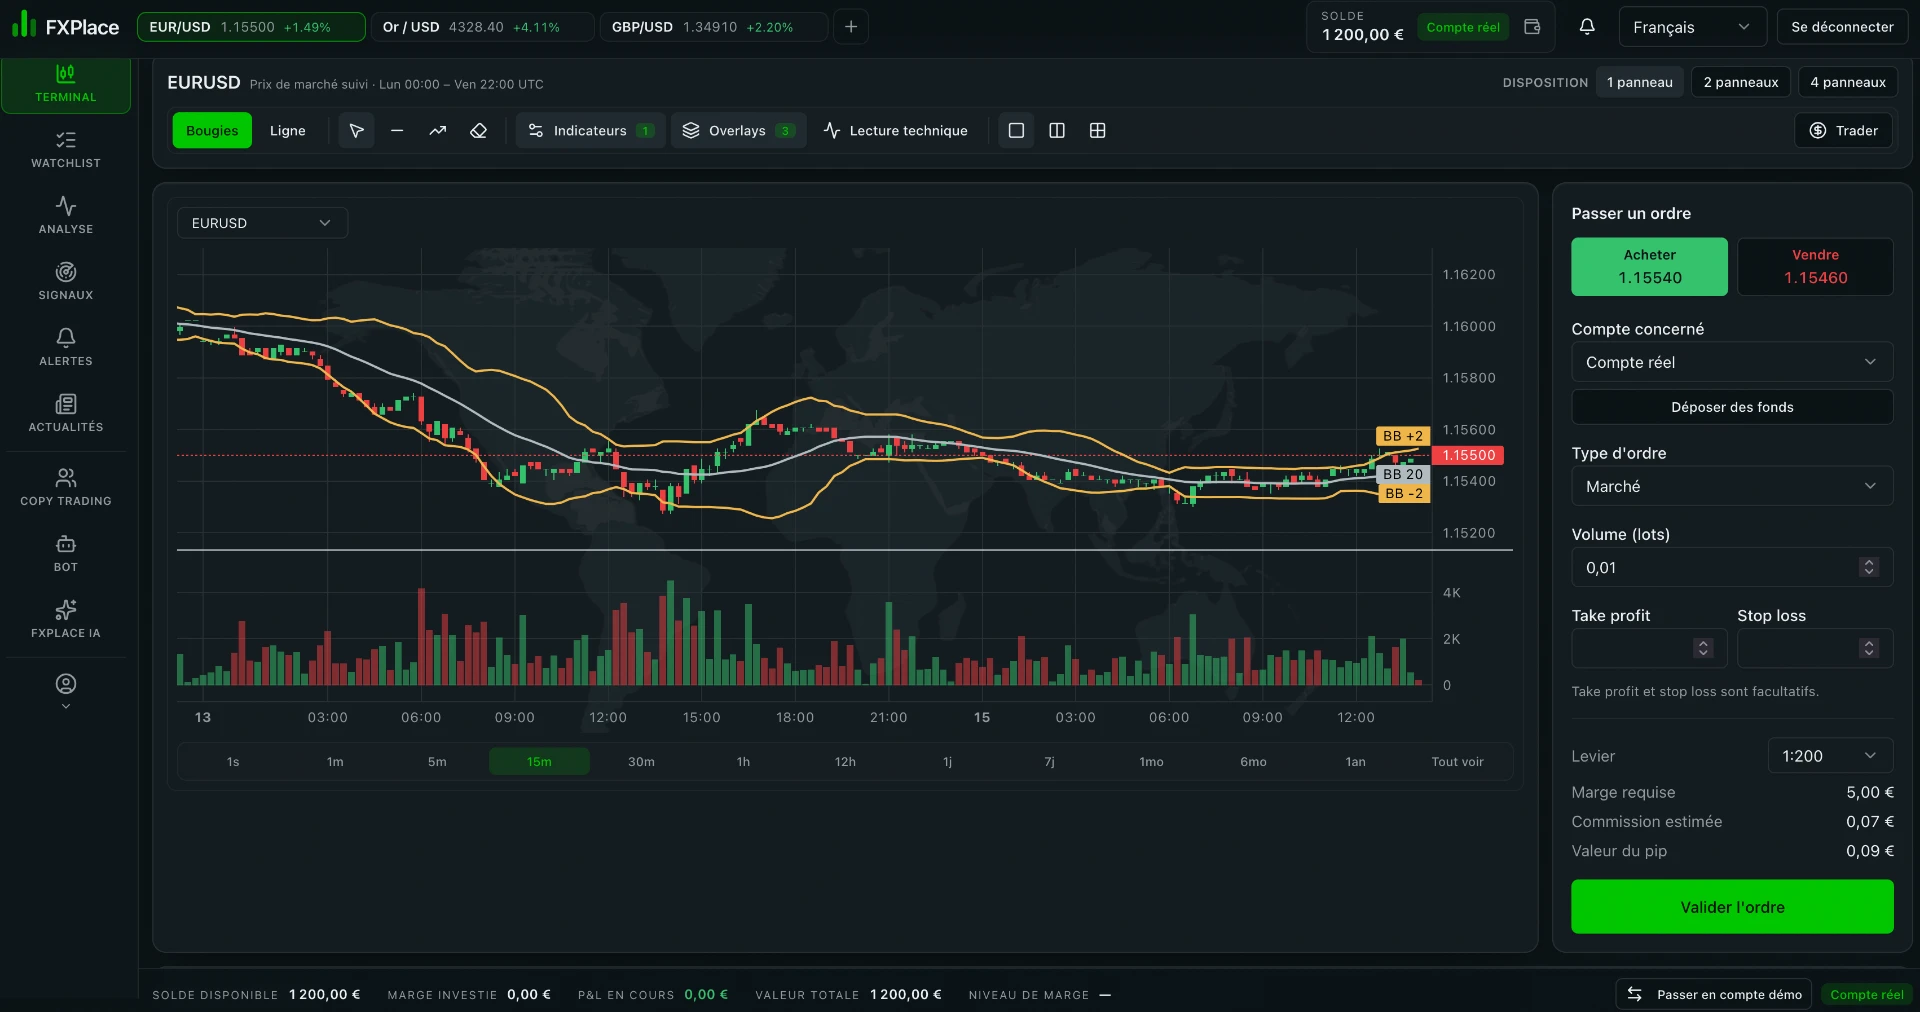This screenshot has height=1012, width=1920.
Task: Switch chart to single-pane layout icon
Action: coord(1016,131)
